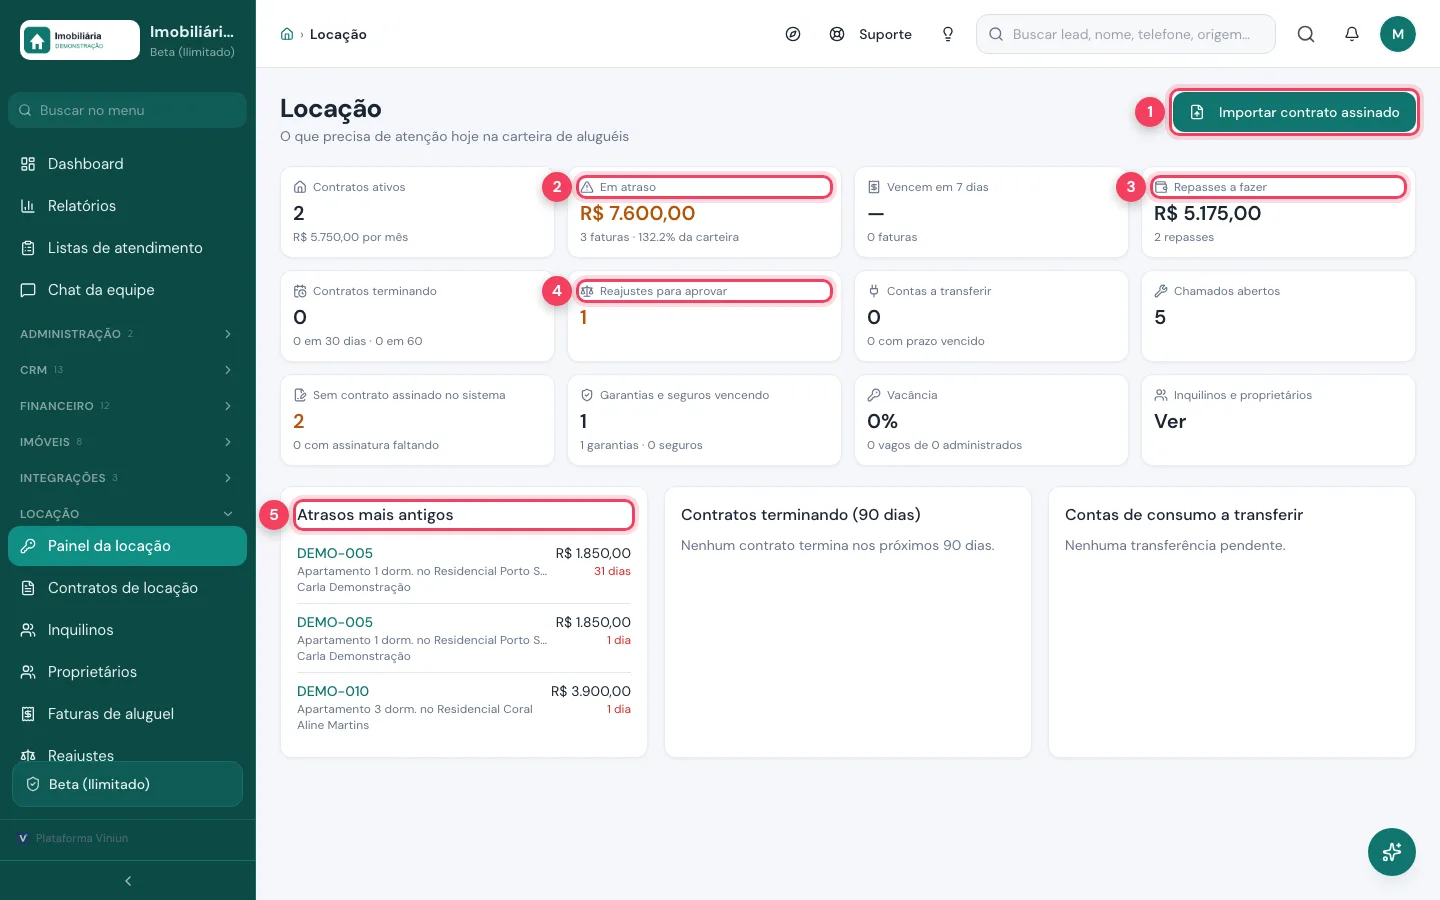Expand the ADMINISTRAÇÃO section

tap(127, 334)
